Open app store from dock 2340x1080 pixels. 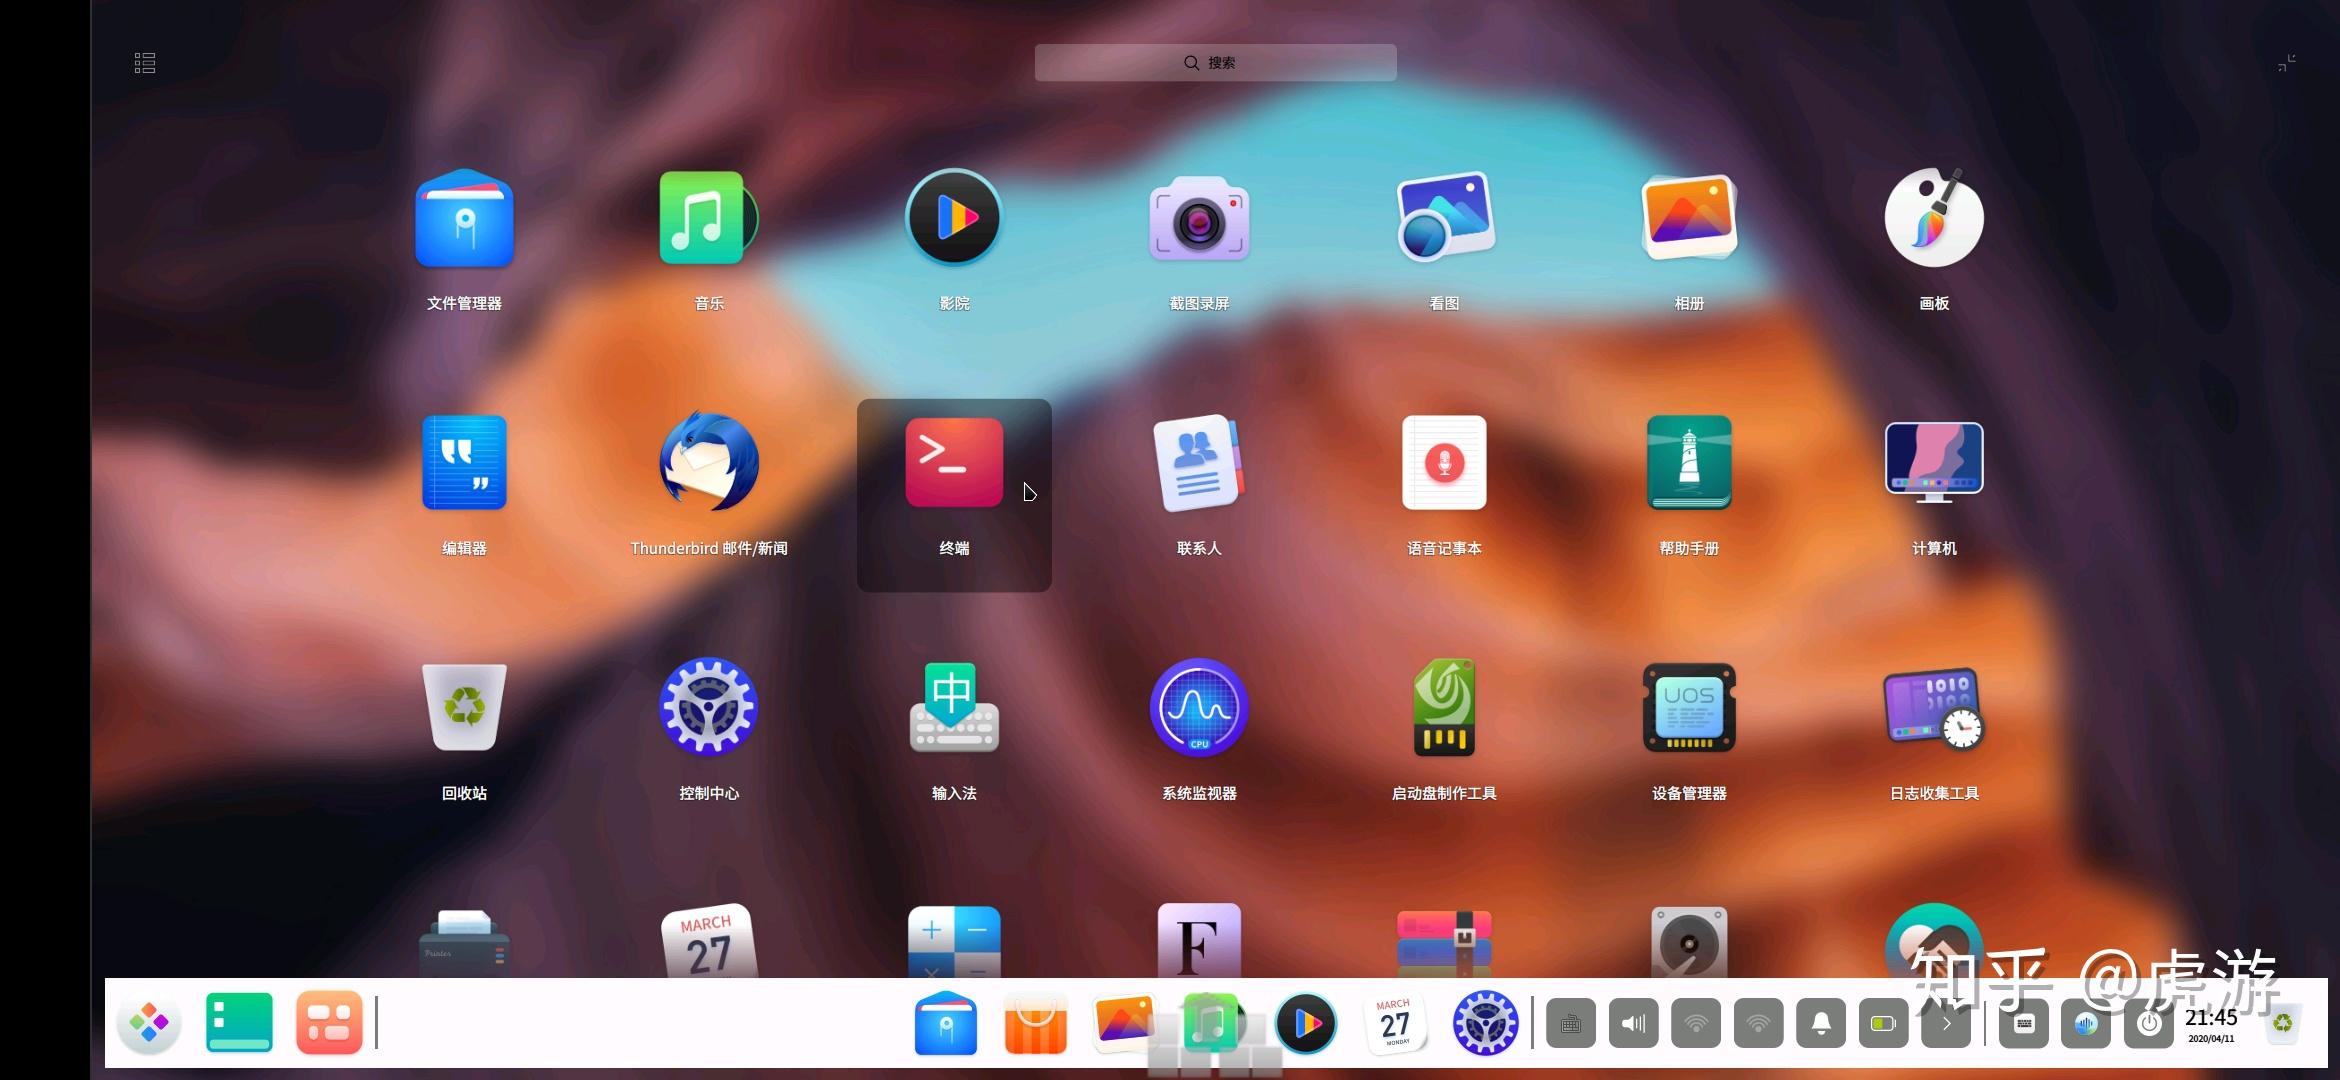coord(1035,1023)
